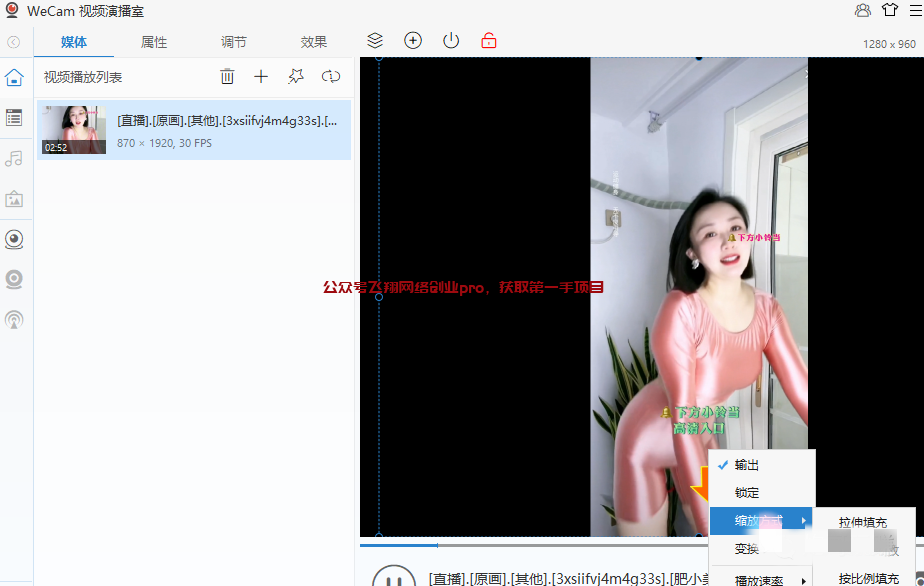Open the home icon in left sidebar
The image size is (924, 586).
pos(14,78)
